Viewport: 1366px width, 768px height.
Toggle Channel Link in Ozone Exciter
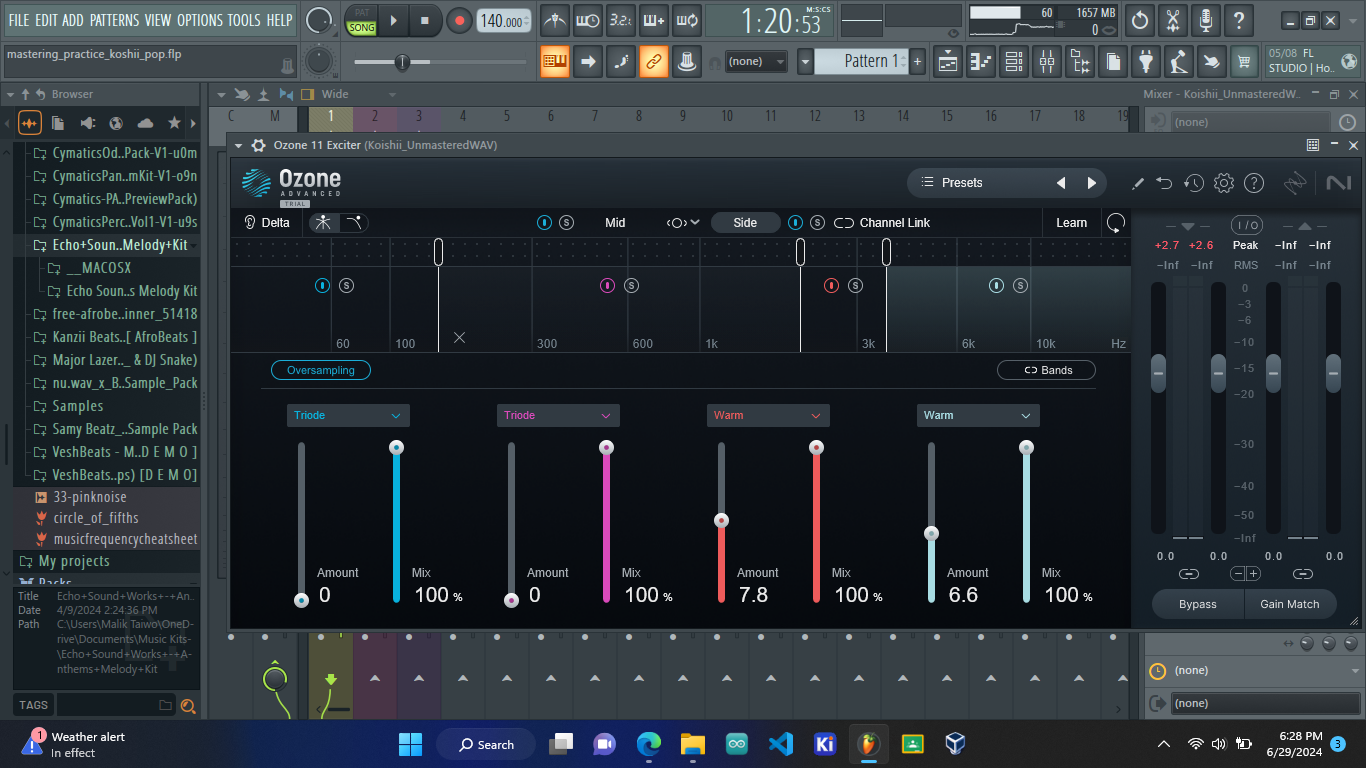pyautogui.click(x=882, y=223)
